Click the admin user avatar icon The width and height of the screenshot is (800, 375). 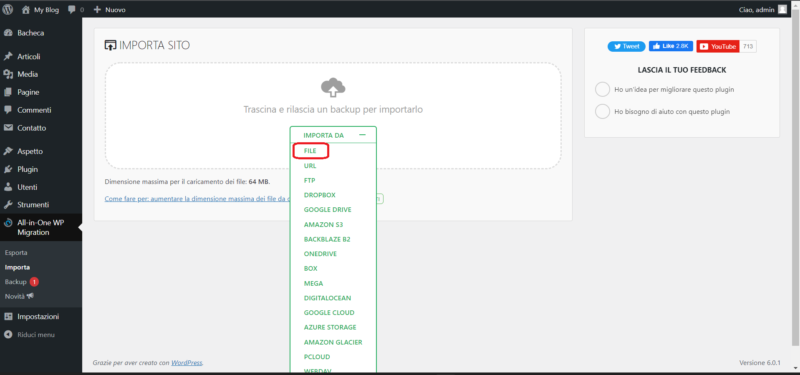(782, 9)
